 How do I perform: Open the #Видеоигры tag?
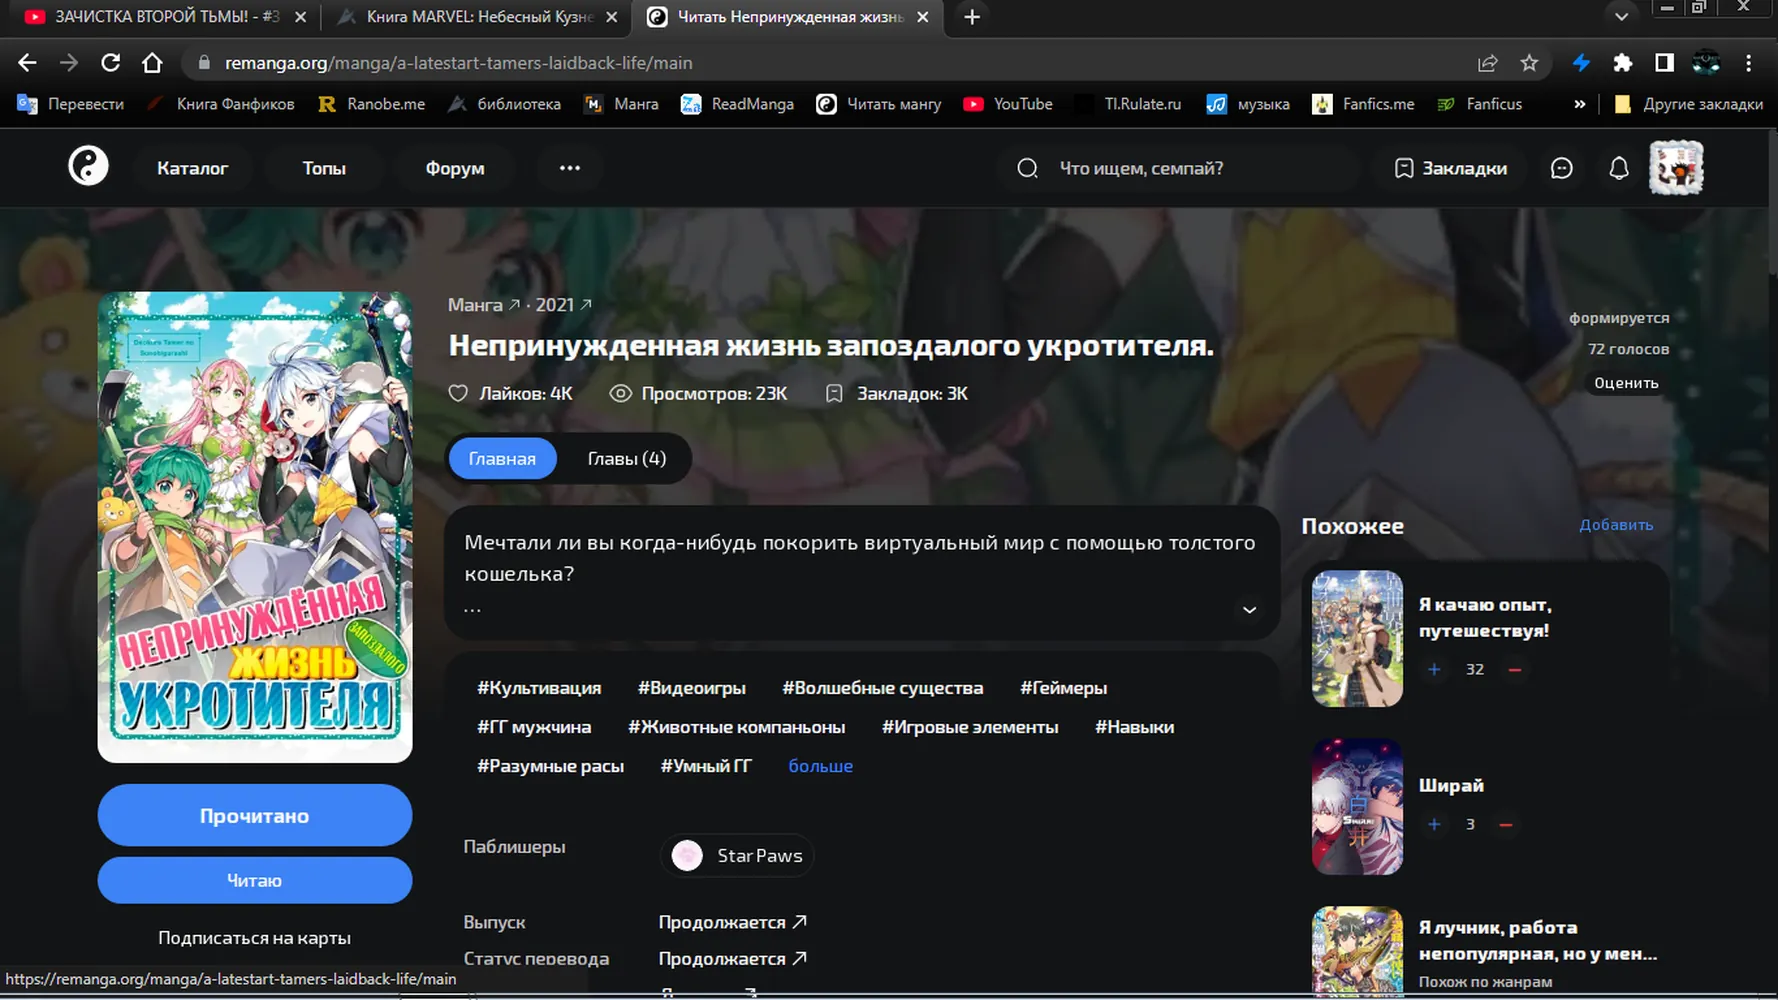[x=692, y=688]
